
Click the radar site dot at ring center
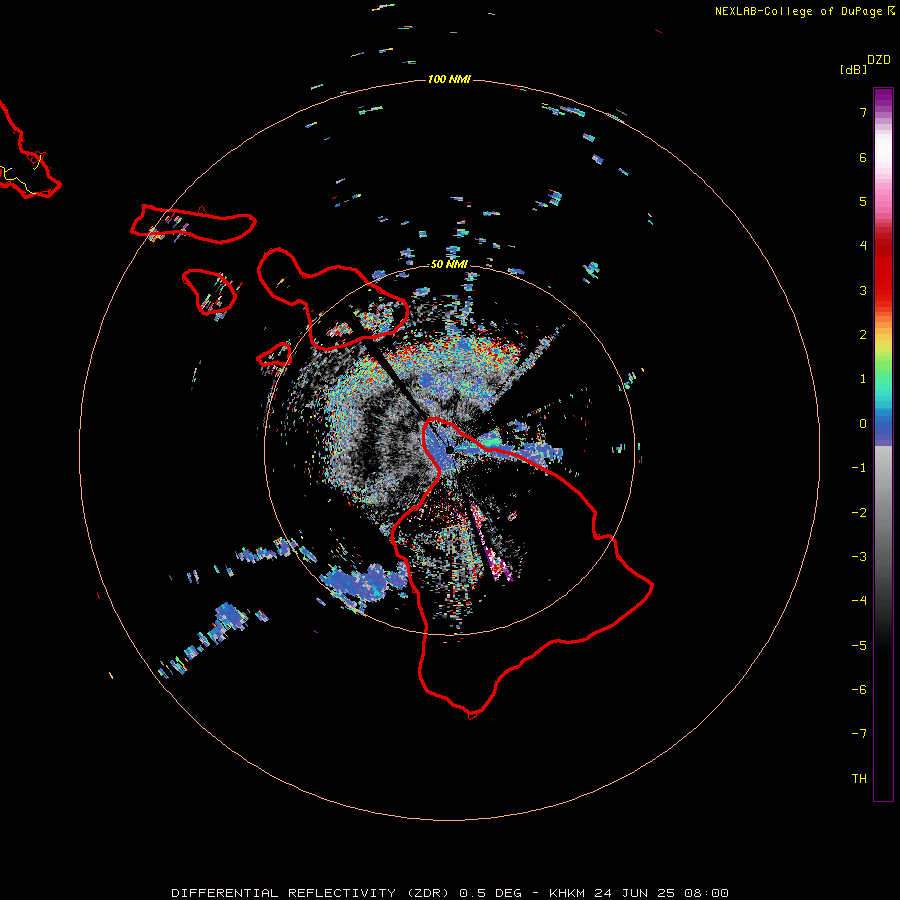450,449
